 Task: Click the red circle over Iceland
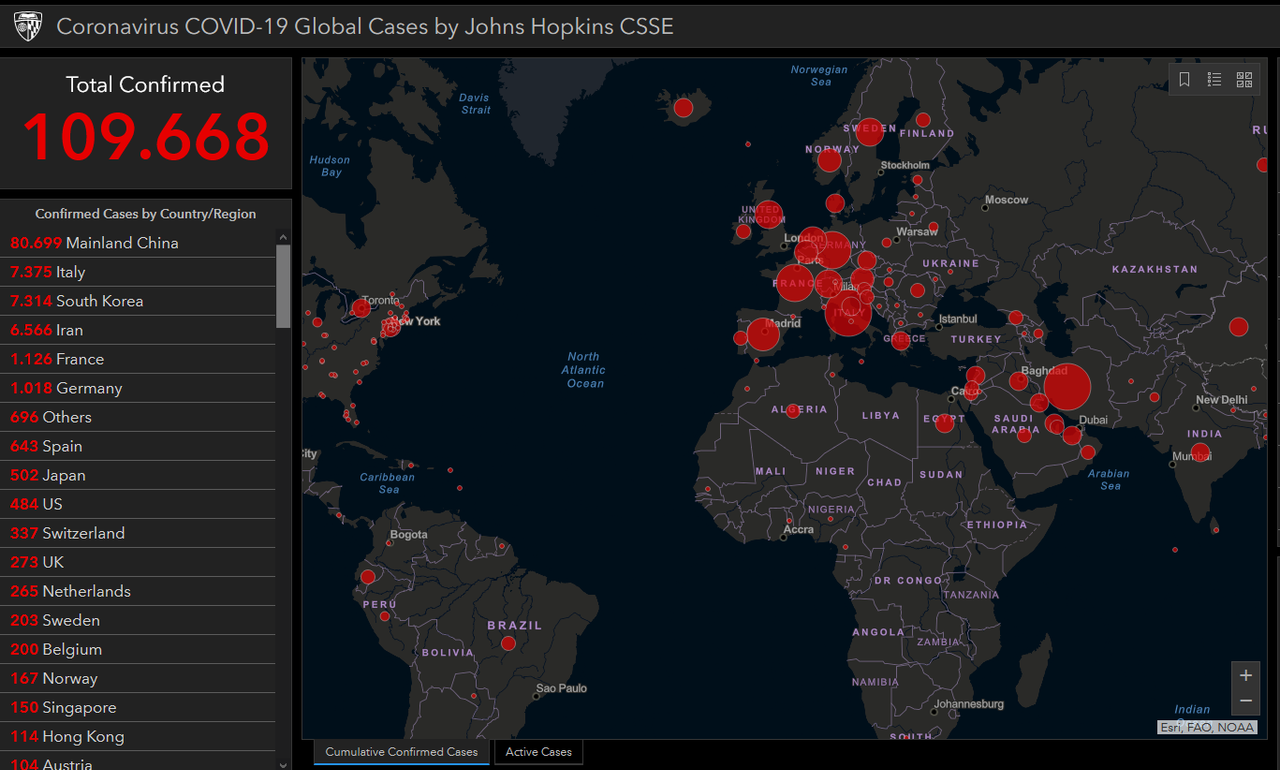coord(684,107)
